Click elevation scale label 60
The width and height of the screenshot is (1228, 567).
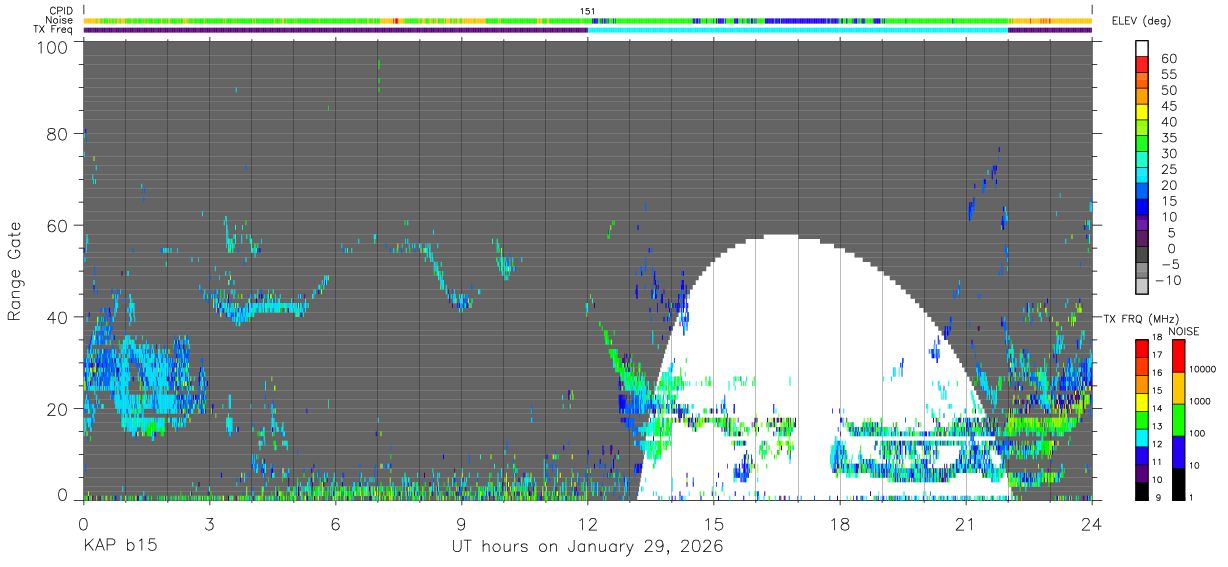coord(1169,58)
